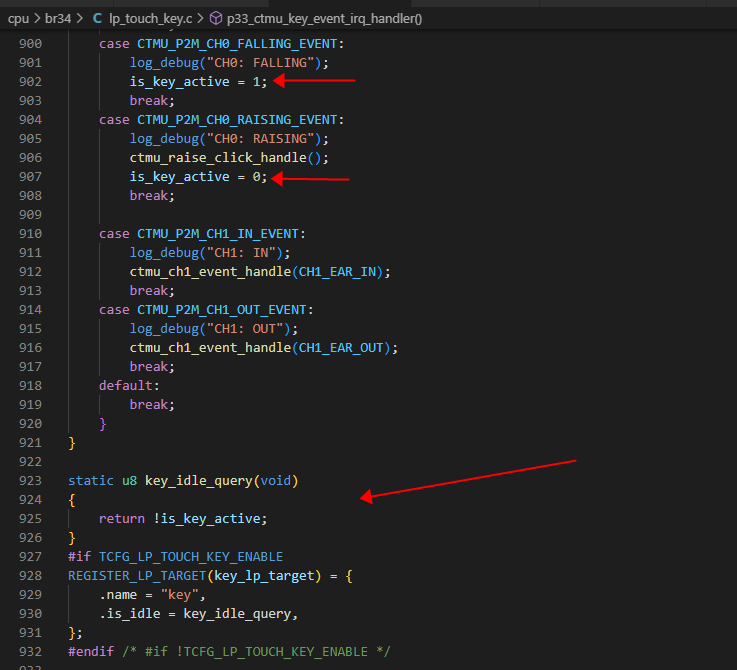The image size is (737, 670).
Task: Click "CH1: OUT" string in log_debug
Action: coord(244,329)
